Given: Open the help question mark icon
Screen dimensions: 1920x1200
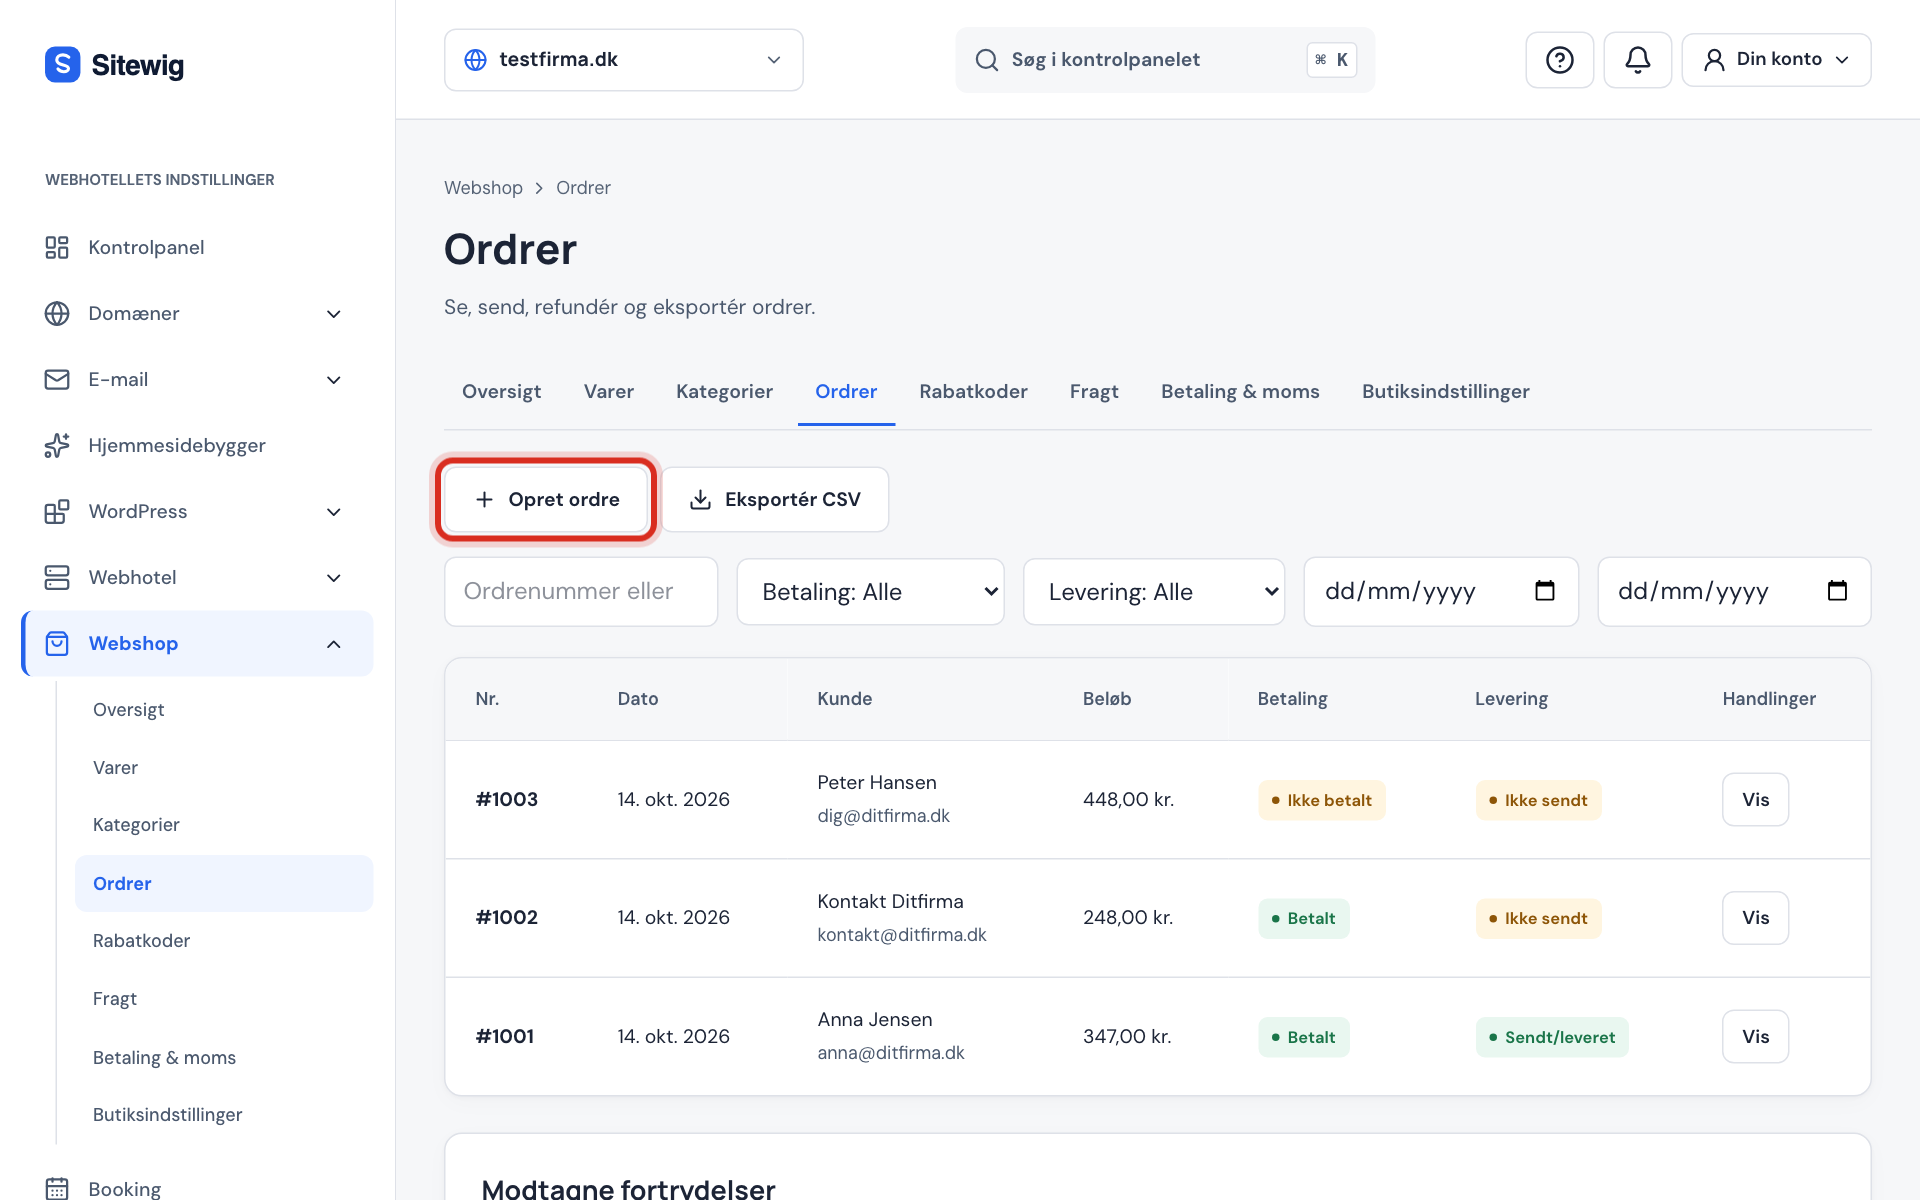Looking at the screenshot, I should point(1559,60).
